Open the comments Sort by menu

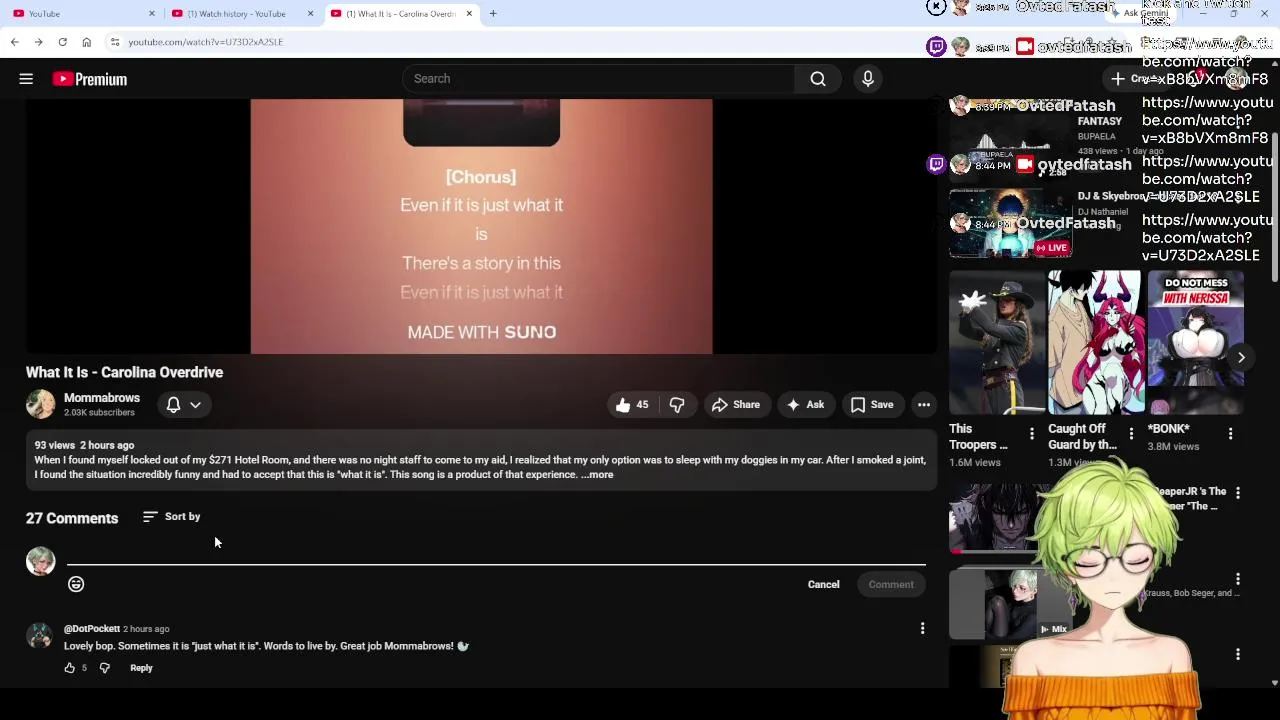172,517
